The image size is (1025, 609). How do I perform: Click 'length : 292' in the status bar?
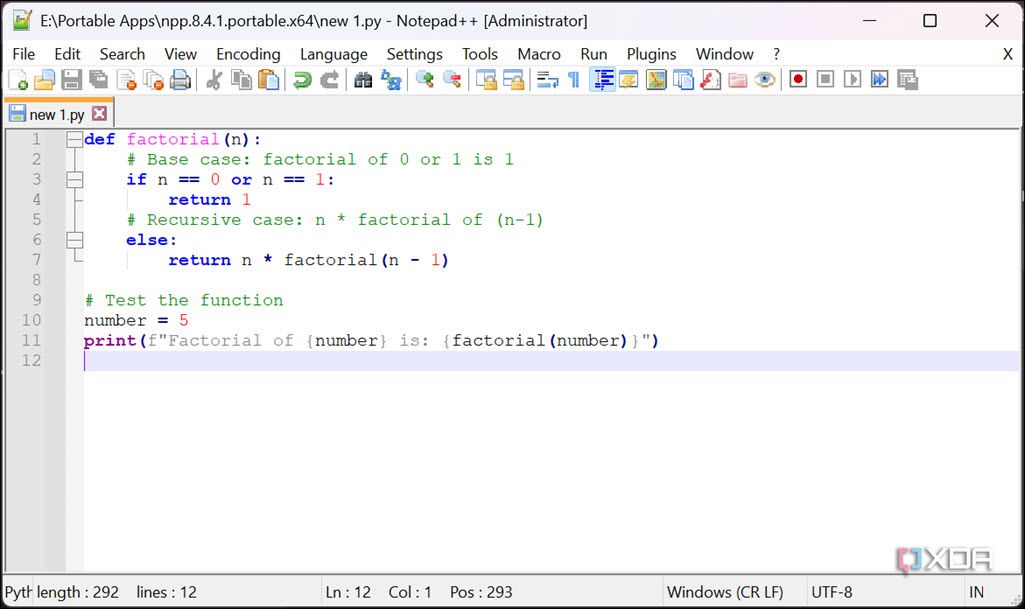tap(78, 592)
